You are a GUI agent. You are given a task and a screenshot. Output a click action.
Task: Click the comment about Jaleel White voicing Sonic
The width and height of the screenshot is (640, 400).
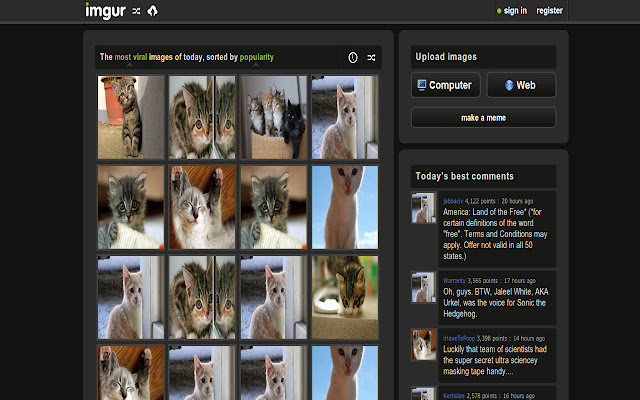[496, 303]
